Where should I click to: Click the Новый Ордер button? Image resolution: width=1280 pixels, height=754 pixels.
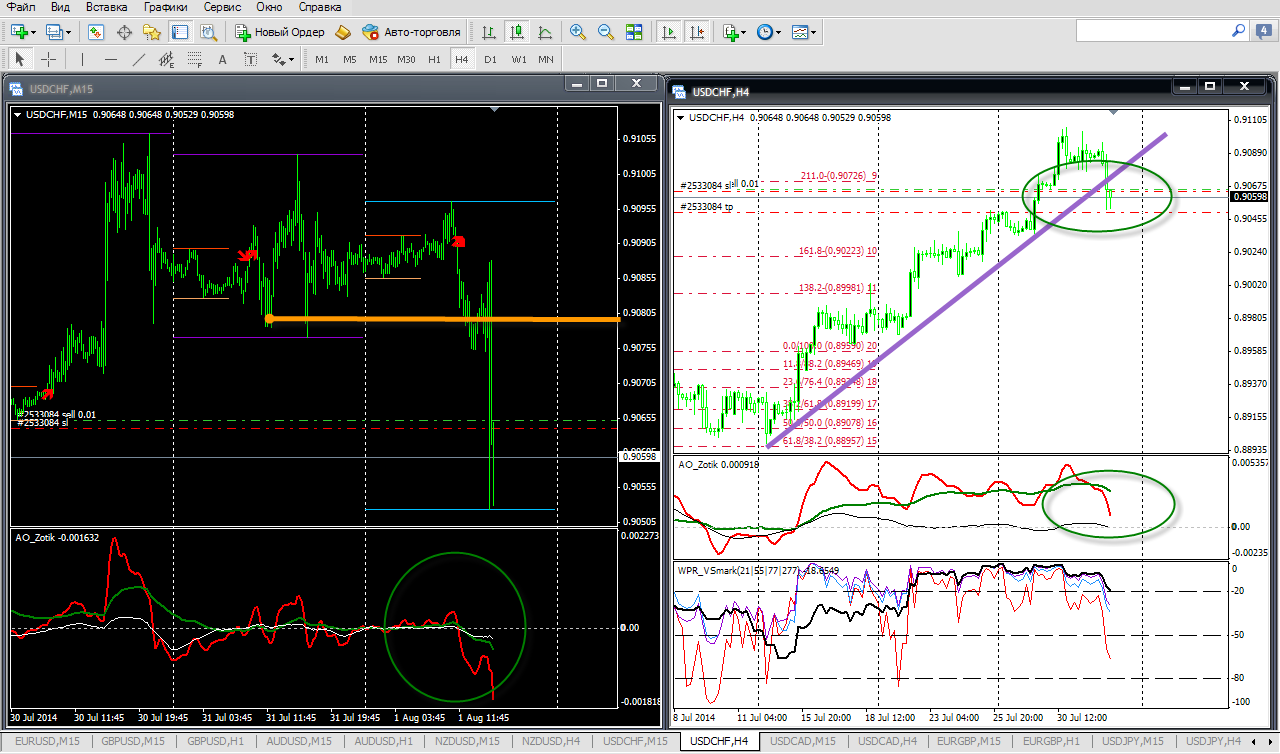tap(279, 32)
